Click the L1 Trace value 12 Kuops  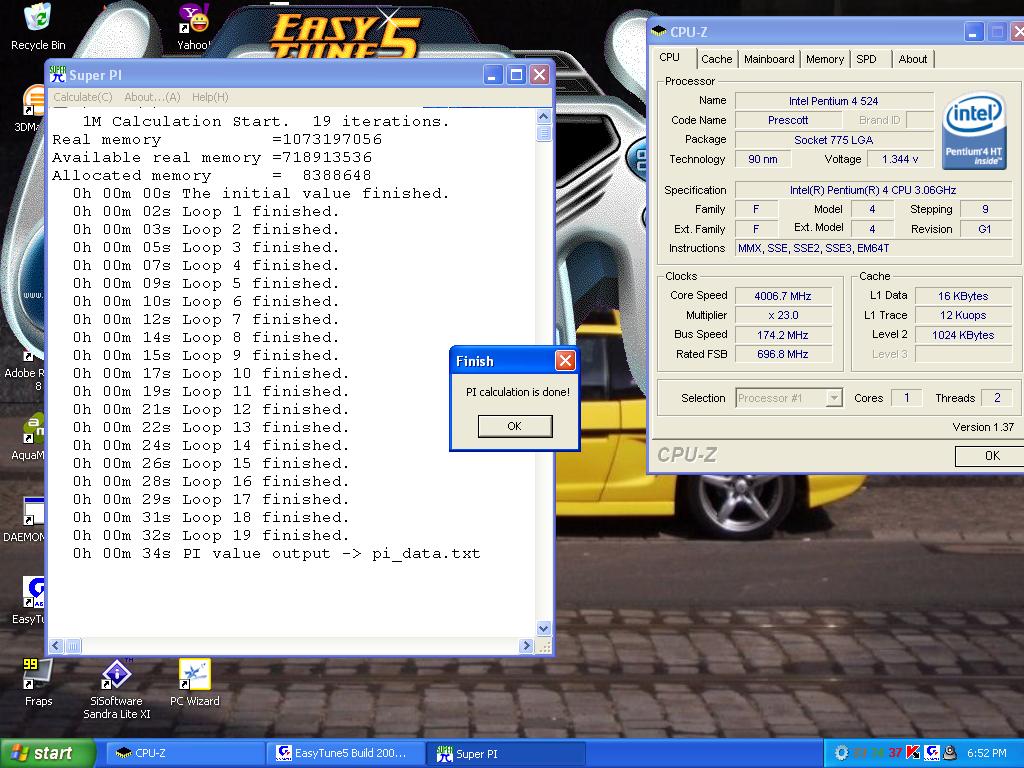click(x=963, y=315)
